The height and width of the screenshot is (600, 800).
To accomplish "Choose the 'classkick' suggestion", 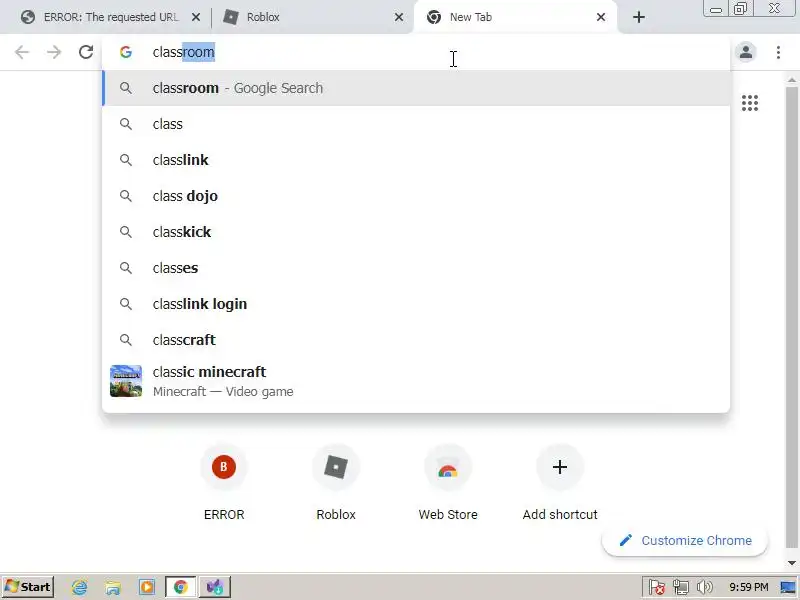I will (x=416, y=232).
